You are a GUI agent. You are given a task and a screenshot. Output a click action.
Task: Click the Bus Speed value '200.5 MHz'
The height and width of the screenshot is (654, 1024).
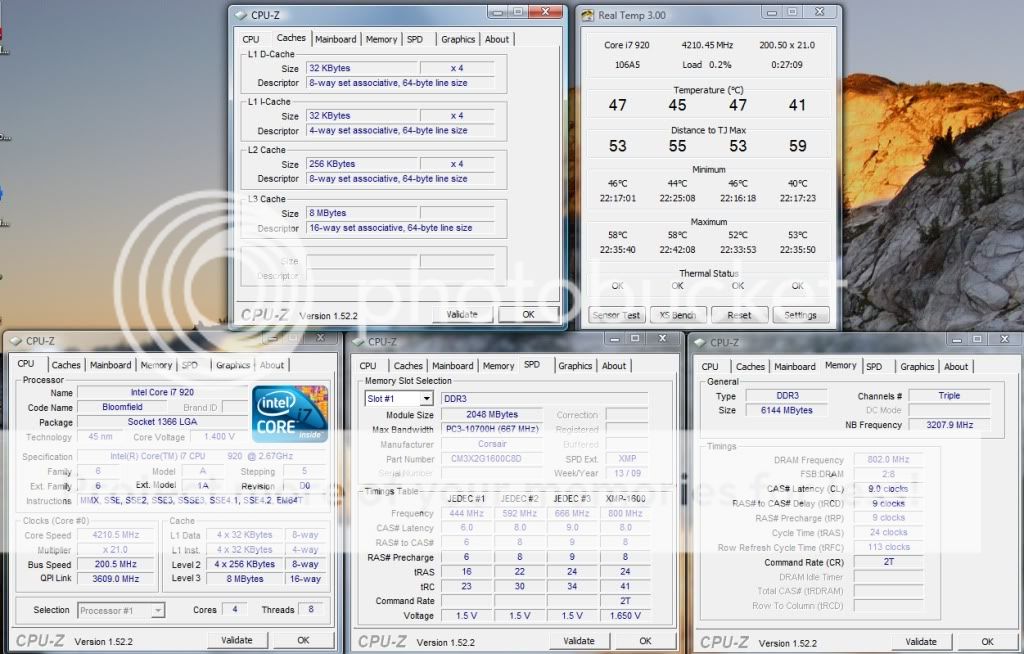[x=116, y=564]
